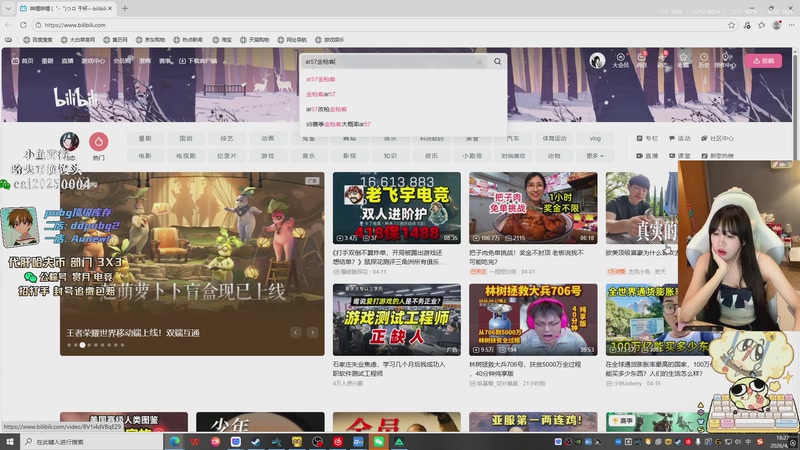Open the 消息 messages icon
This screenshot has height=450, width=800.
[642, 61]
